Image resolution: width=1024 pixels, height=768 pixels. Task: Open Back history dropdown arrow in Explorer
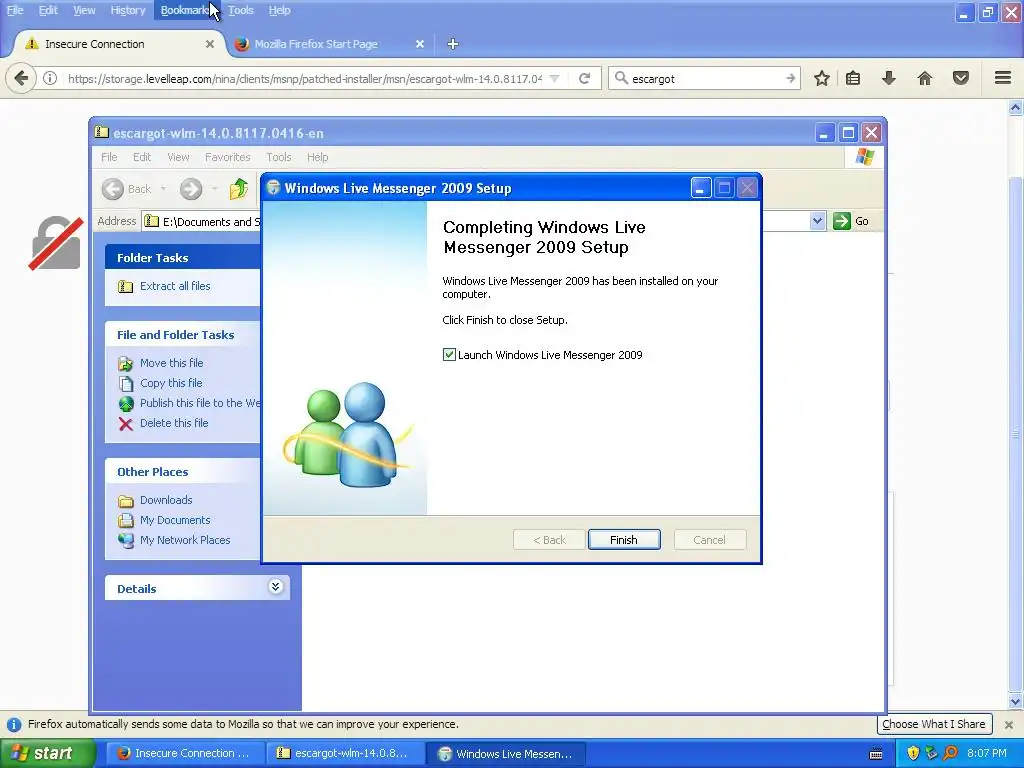pyautogui.click(x=163, y=189)
